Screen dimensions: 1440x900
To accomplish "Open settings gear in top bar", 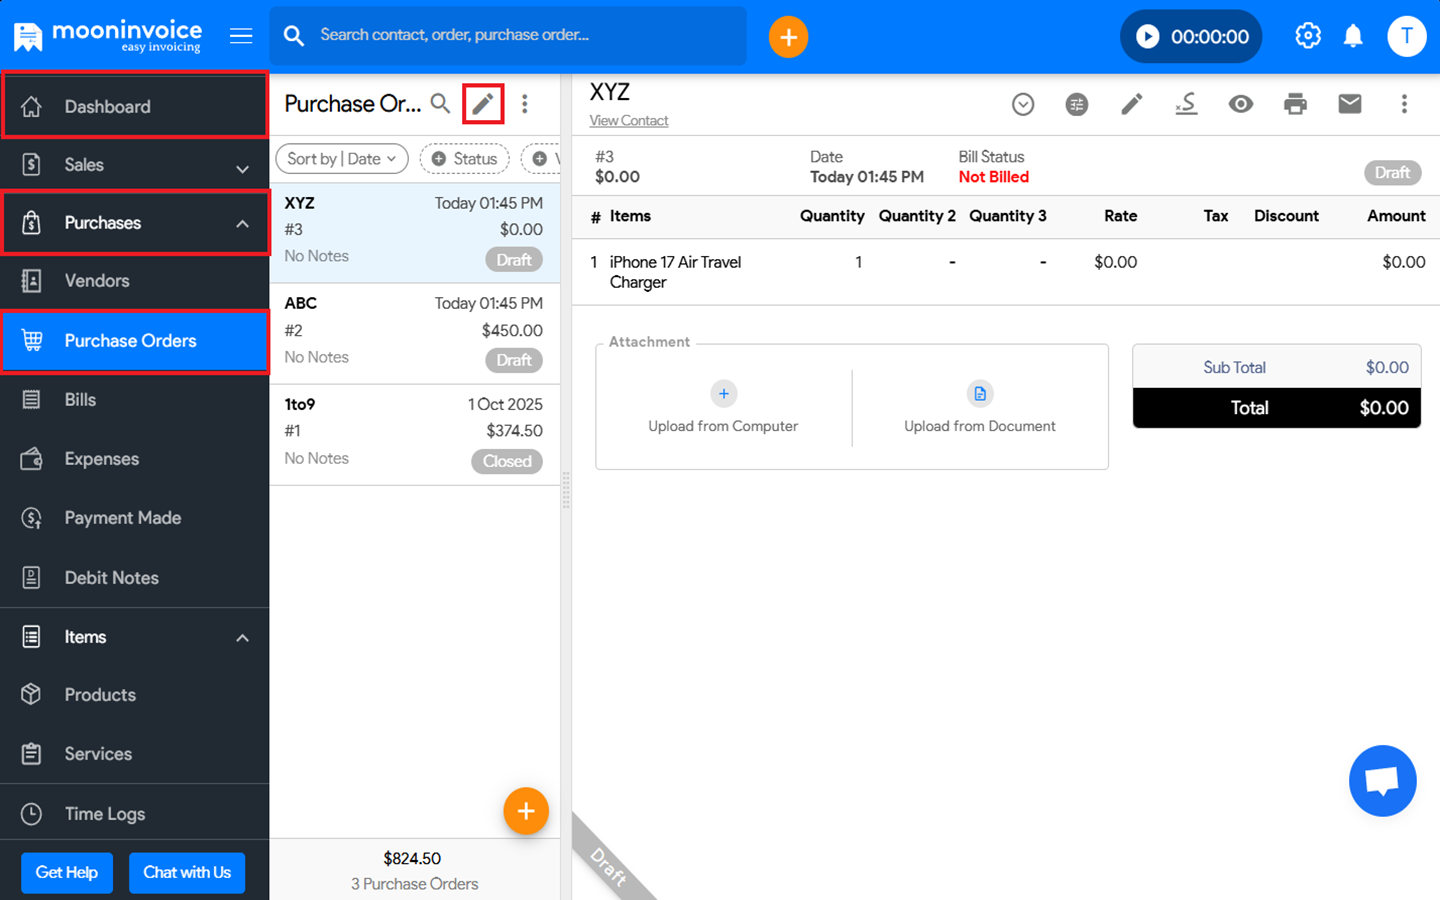I will click(1307, 37).
